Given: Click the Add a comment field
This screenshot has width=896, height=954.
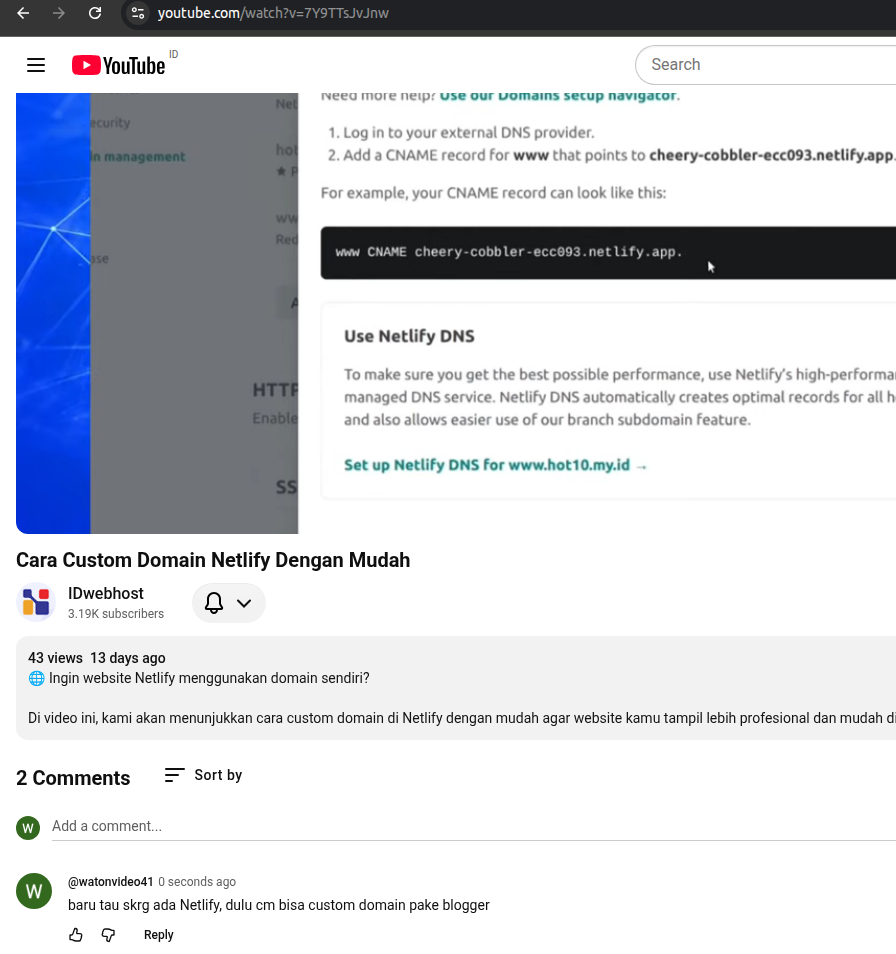Looking at the screenshot, I should click(x=474, y=826).
